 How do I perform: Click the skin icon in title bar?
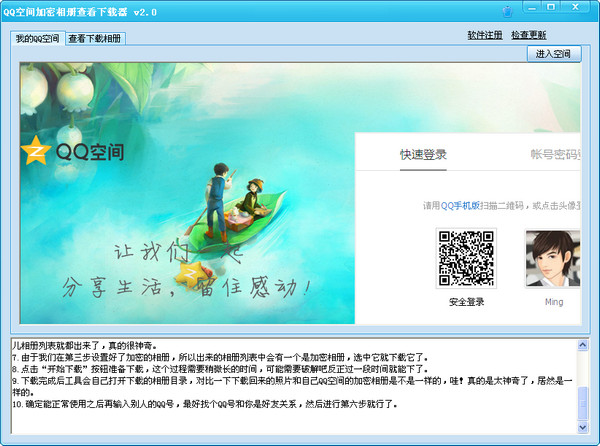point(508,11)
